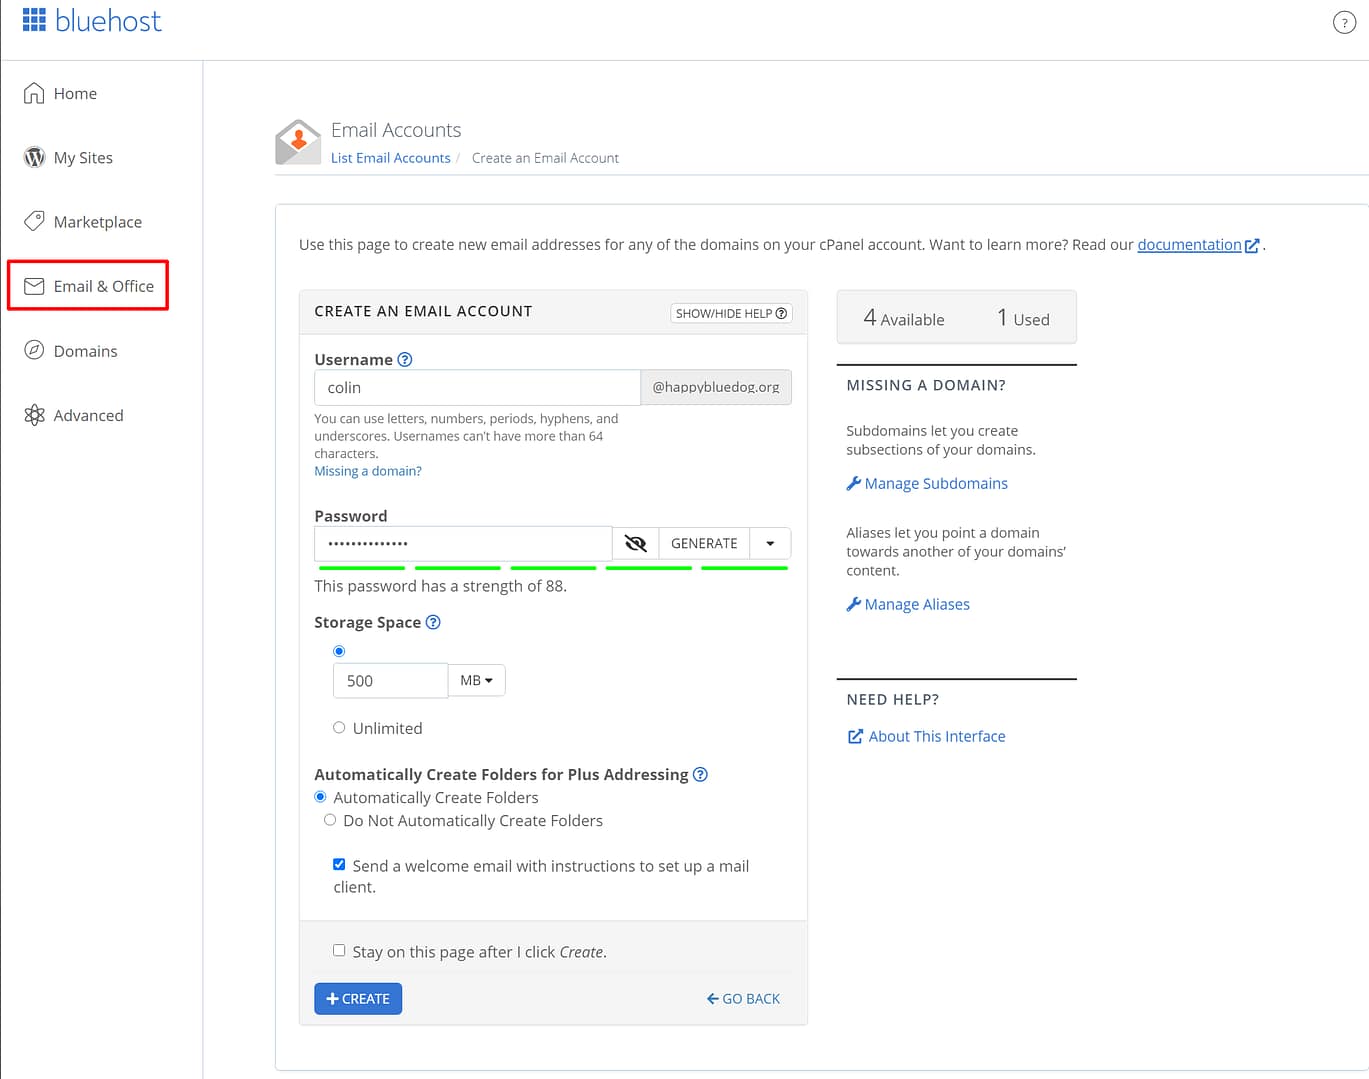
Task: Go to List Email Accounts
Action: pyautogui.click(x=391, y=157)
